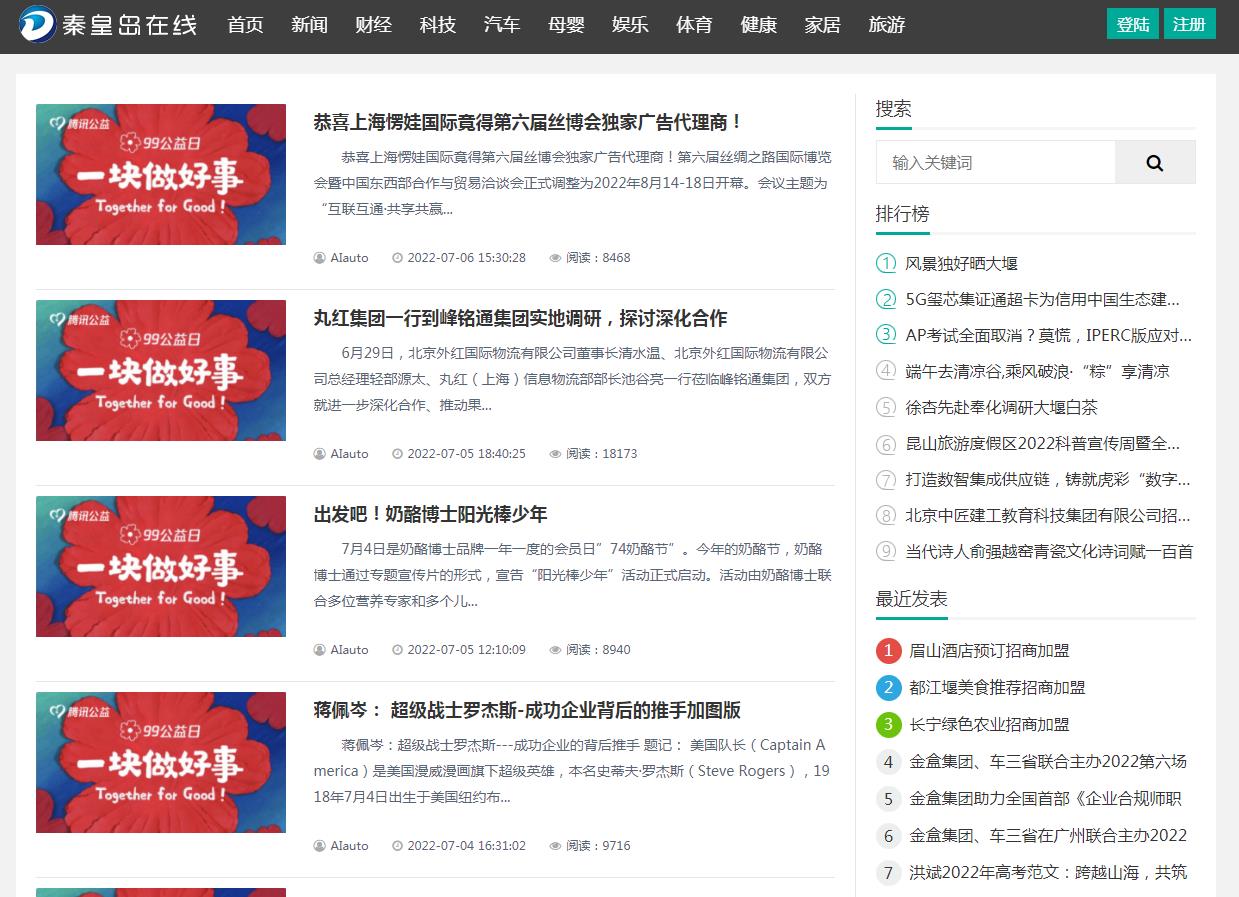Open recent post 眉山酒店预订招商加盟
Viewport: 1239px width, 897px height.
click(990, 651)
